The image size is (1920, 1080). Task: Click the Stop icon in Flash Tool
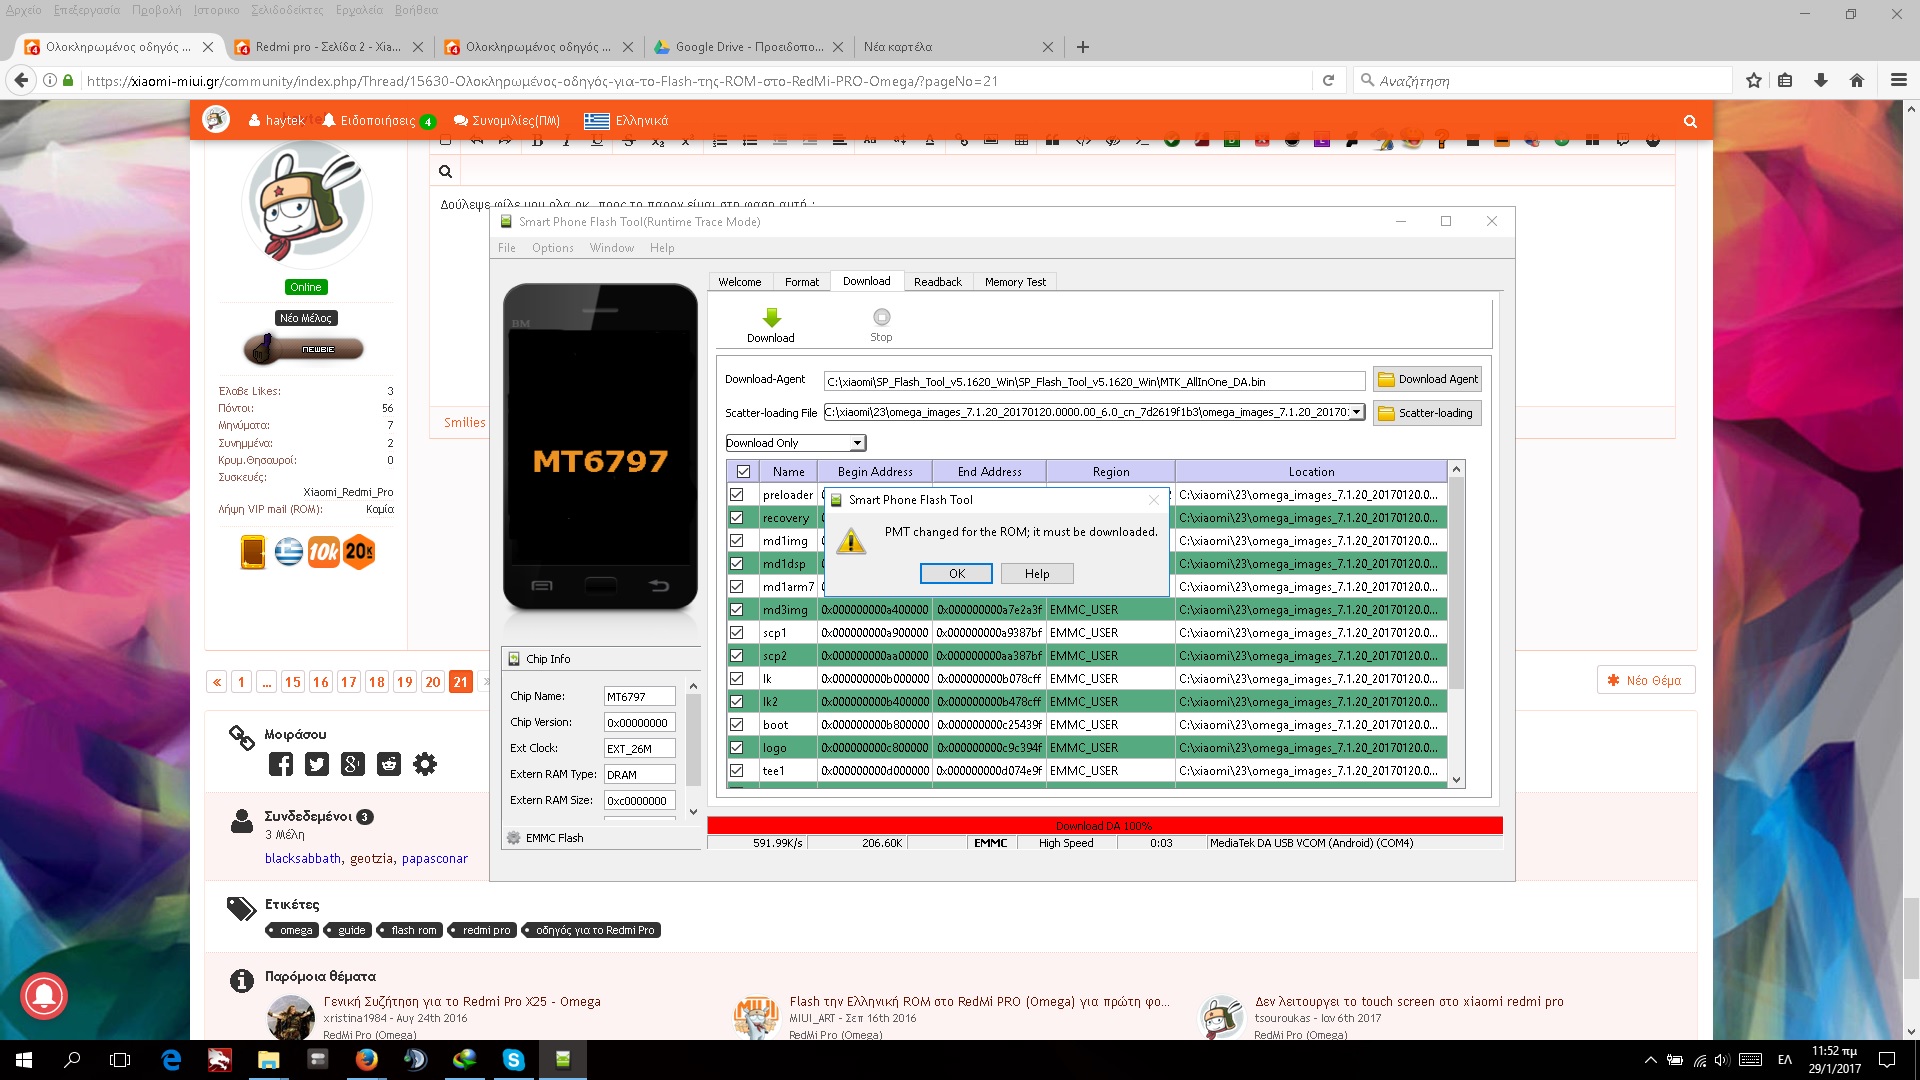pyautogui.click(x=881, y=318)
